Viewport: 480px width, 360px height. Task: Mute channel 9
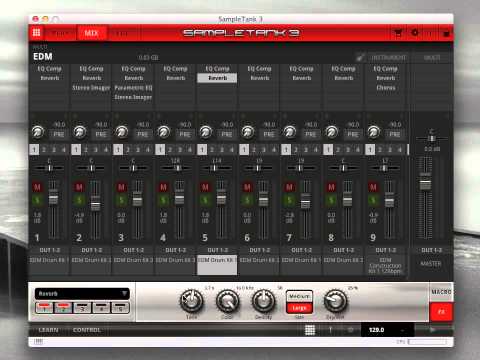tap(373, 187)
